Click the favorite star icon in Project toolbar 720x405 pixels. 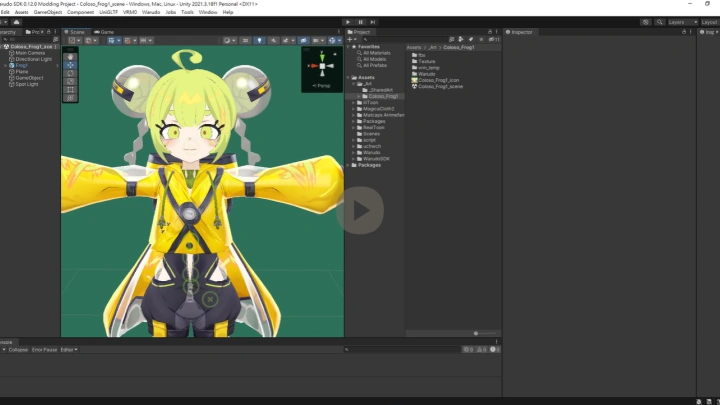[x=481, y=39]
